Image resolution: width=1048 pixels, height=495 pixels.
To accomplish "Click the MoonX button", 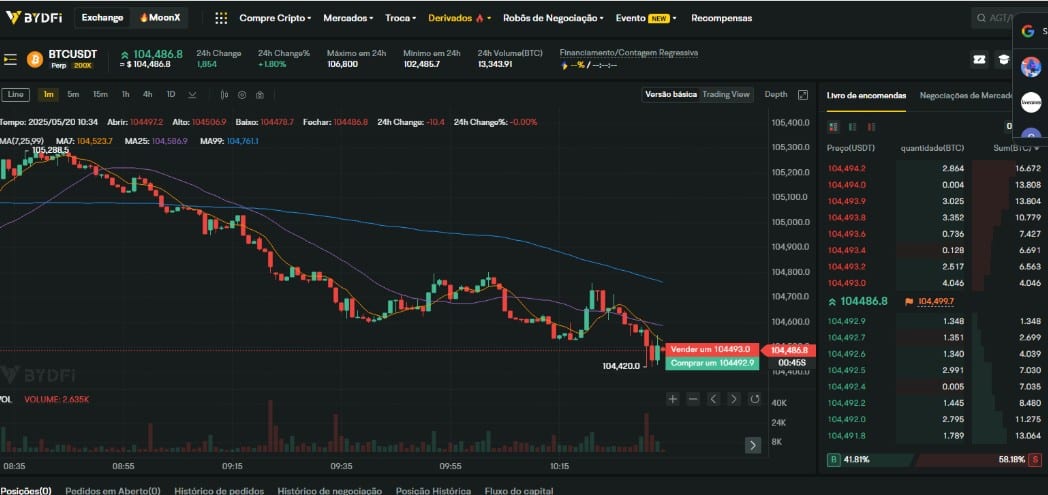I will [160, 18].
